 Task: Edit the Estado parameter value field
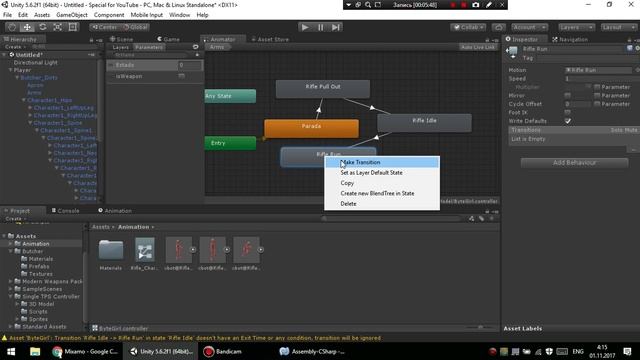pyautogui.click(x=189, y=65)
